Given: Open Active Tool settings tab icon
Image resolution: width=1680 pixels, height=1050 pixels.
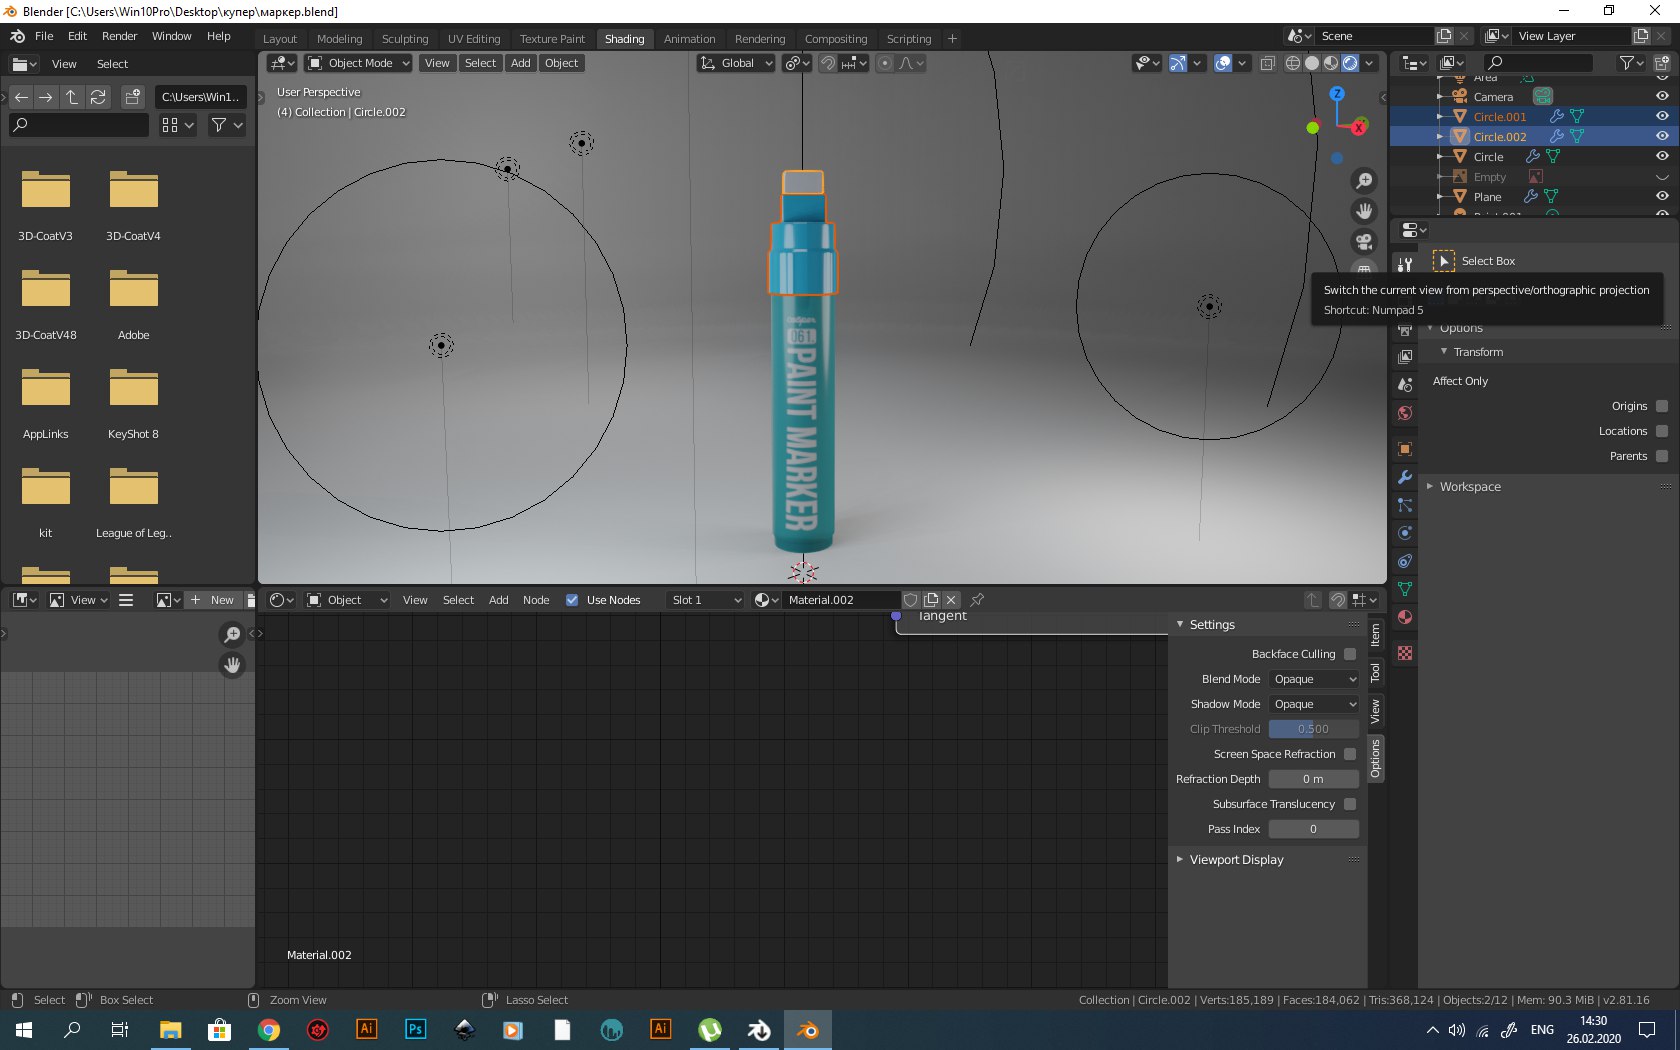Looking at the screenshot, I should pyautogui.click(x=1405, y=265).
